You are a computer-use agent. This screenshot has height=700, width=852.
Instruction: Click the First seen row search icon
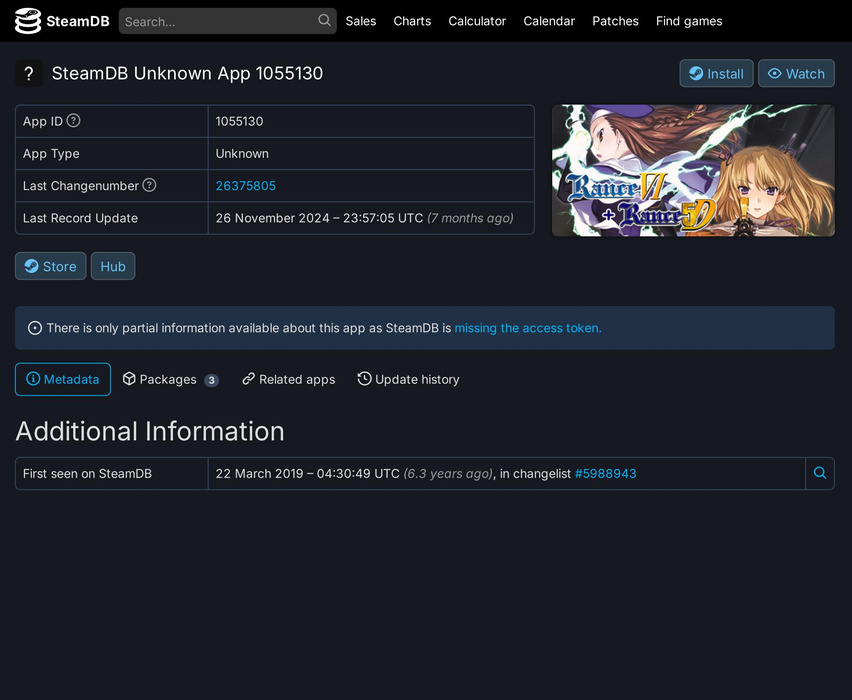click(x=820, y=473)
